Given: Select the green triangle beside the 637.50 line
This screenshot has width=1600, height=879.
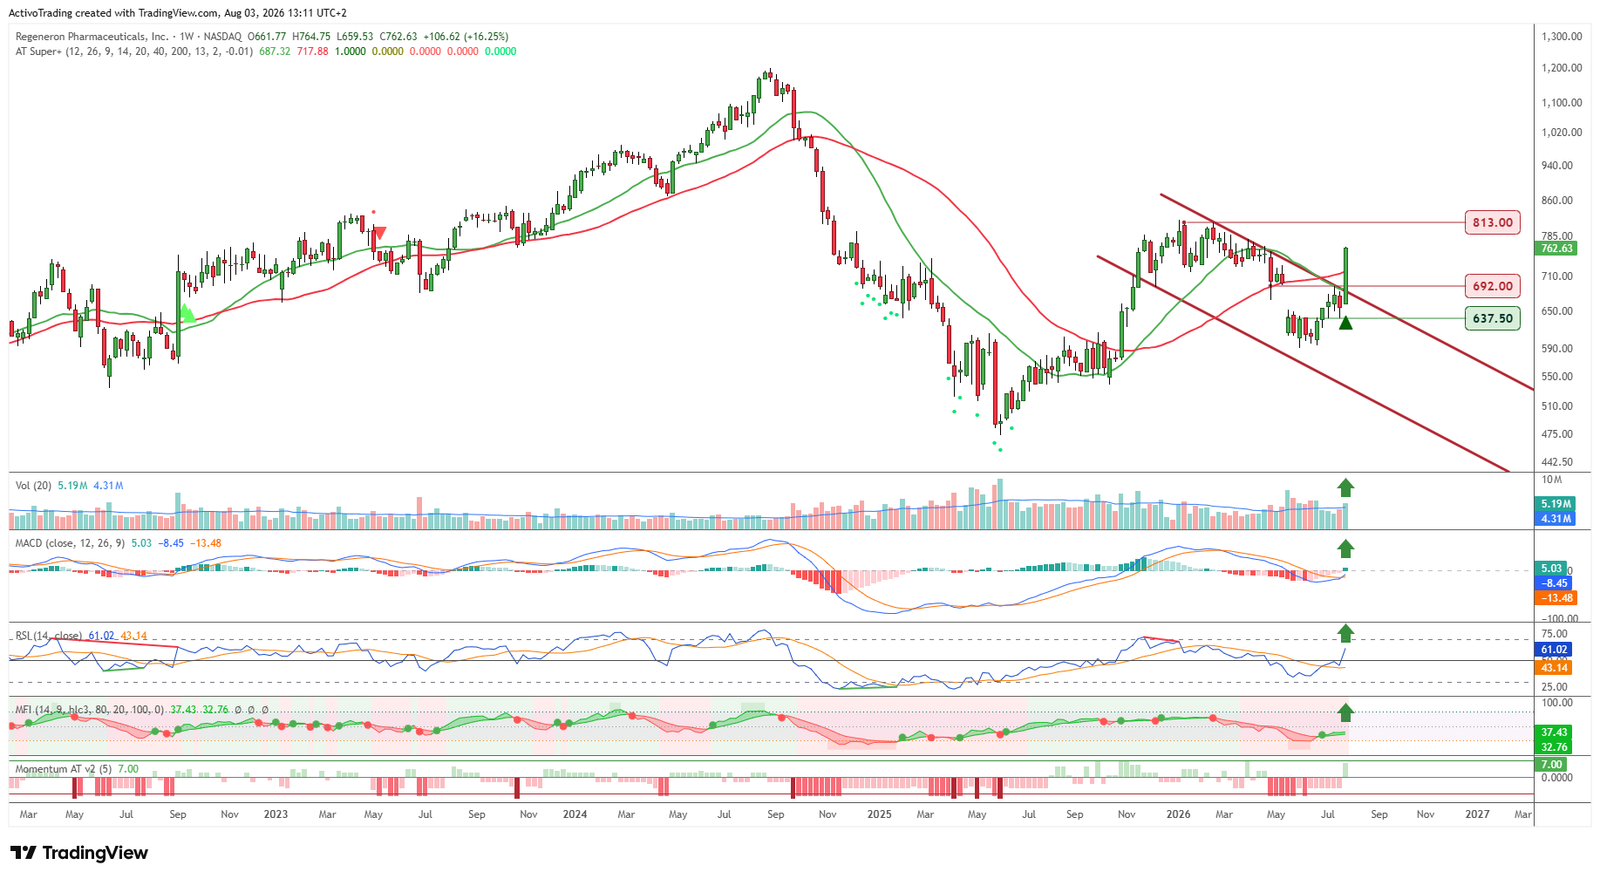Looking at the screenshot, I should click(1346, 322).
